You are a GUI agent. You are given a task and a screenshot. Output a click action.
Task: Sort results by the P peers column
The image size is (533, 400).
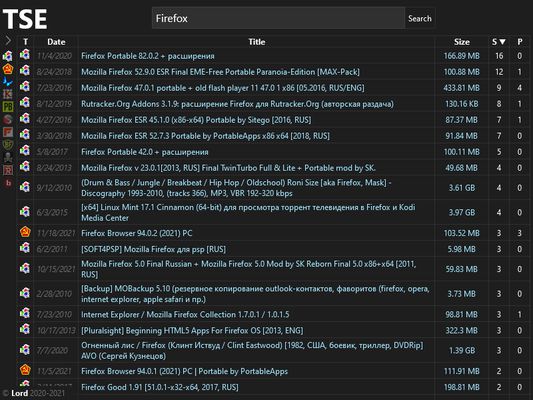point(520,42)
